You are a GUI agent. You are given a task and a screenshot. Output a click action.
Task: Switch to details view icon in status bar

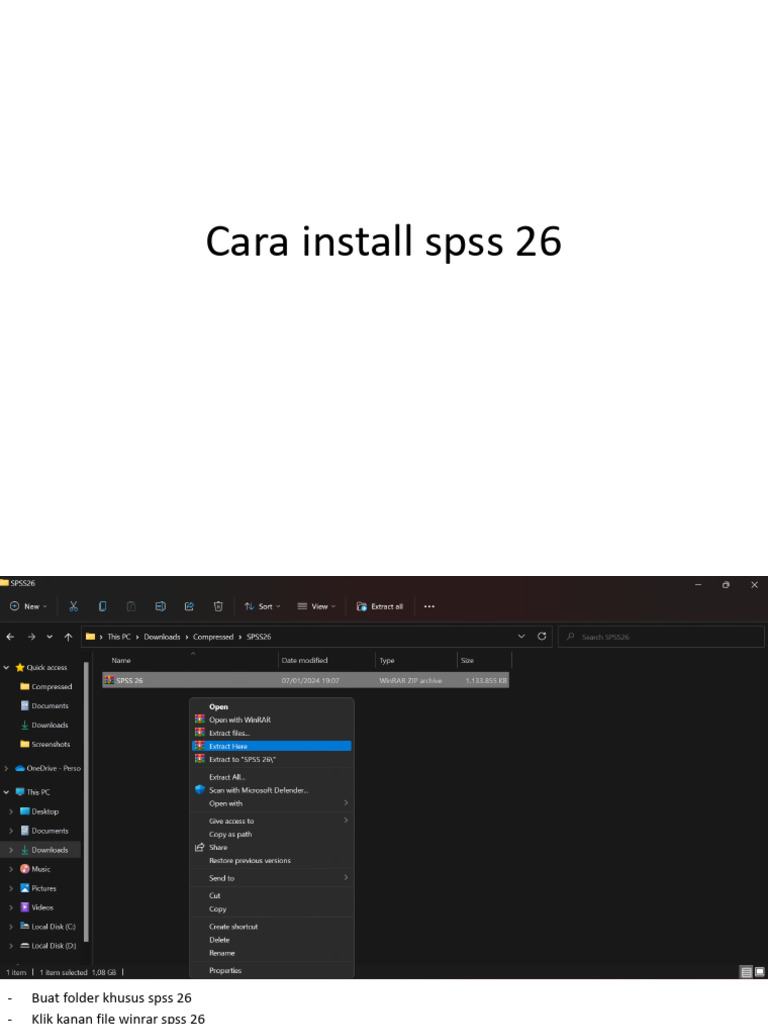(x=746, y=972)
